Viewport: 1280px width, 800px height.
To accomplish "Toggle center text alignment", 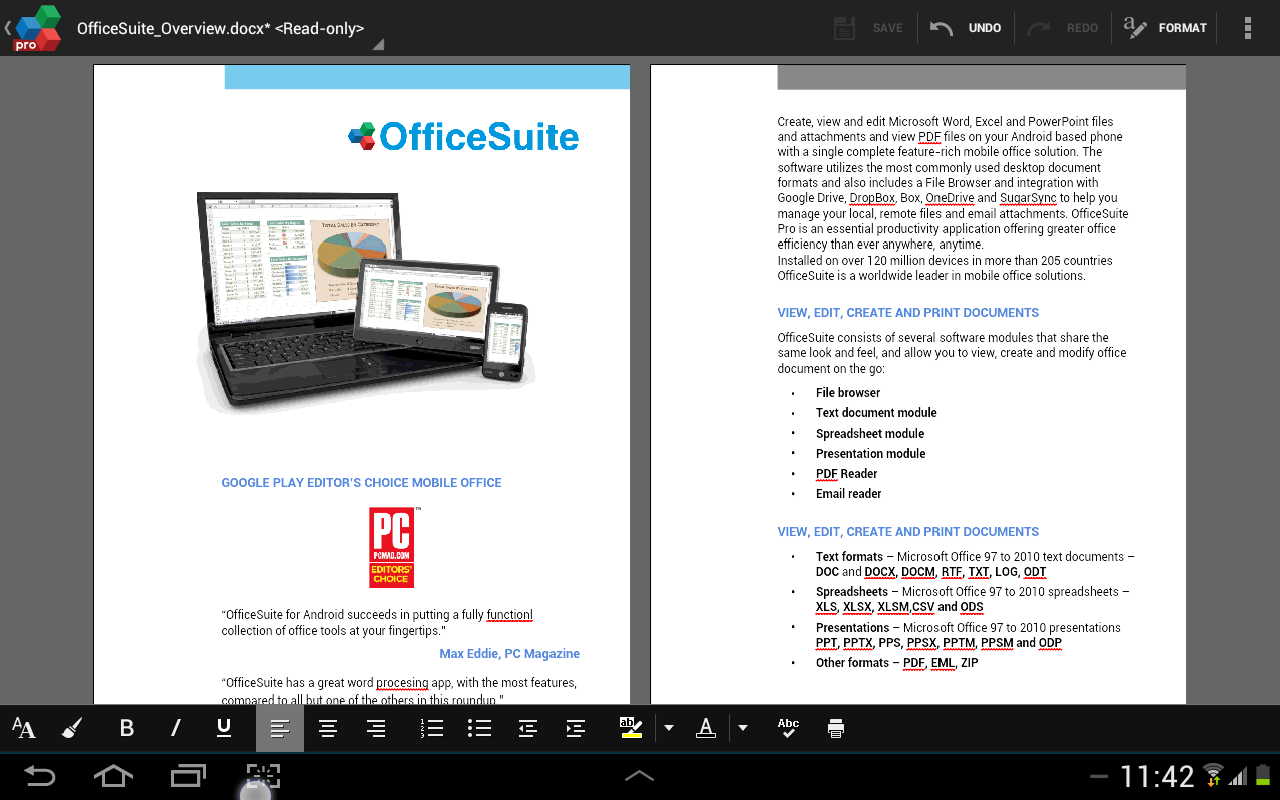I will (x=328, y=728).
